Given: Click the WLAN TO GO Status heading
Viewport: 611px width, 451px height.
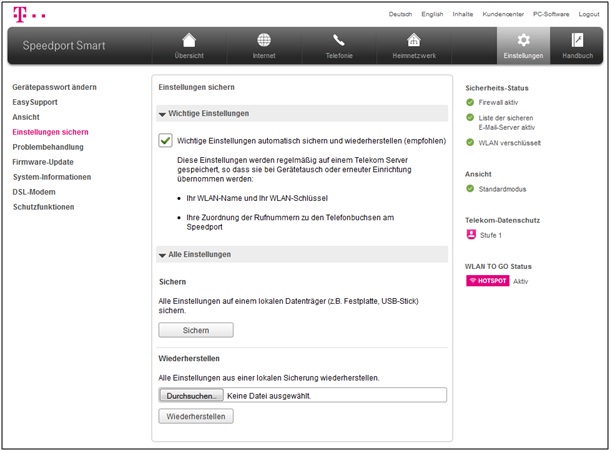Looking at the screenshot, I should 498,266.
